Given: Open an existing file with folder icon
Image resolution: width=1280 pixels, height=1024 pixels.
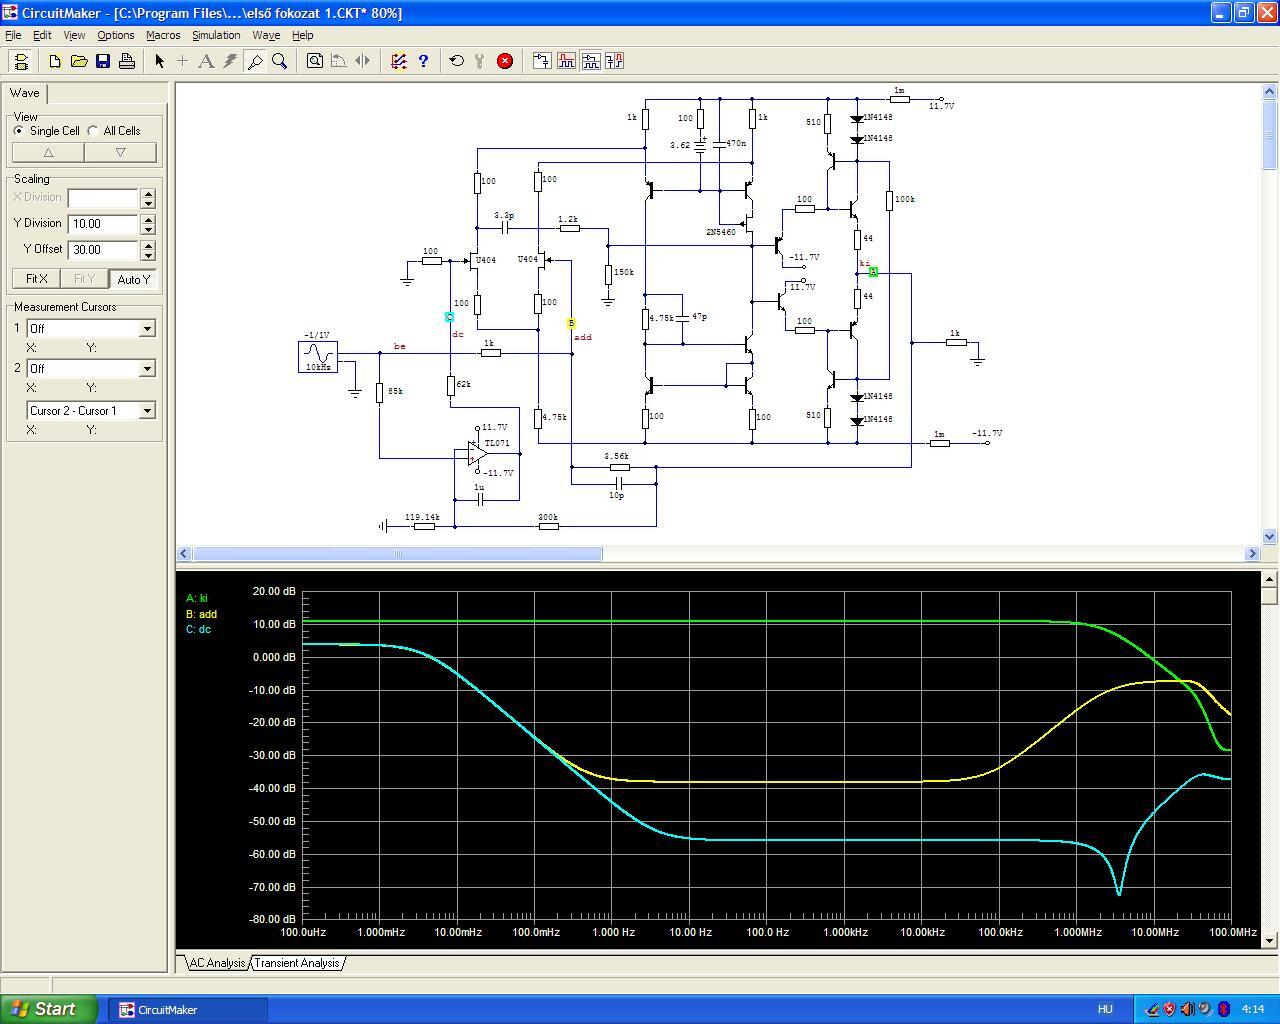Looking at the screenshot, I should pos(79,61).
